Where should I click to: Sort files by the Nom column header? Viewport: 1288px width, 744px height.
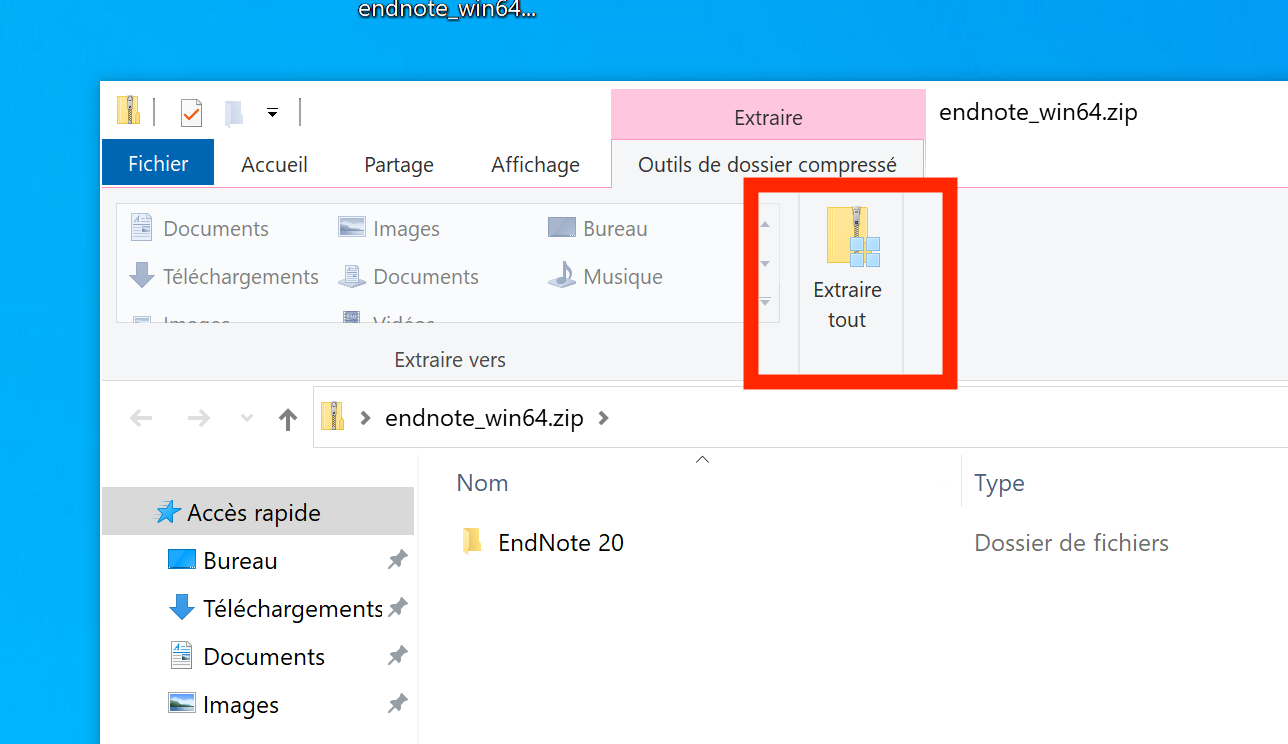482,483
